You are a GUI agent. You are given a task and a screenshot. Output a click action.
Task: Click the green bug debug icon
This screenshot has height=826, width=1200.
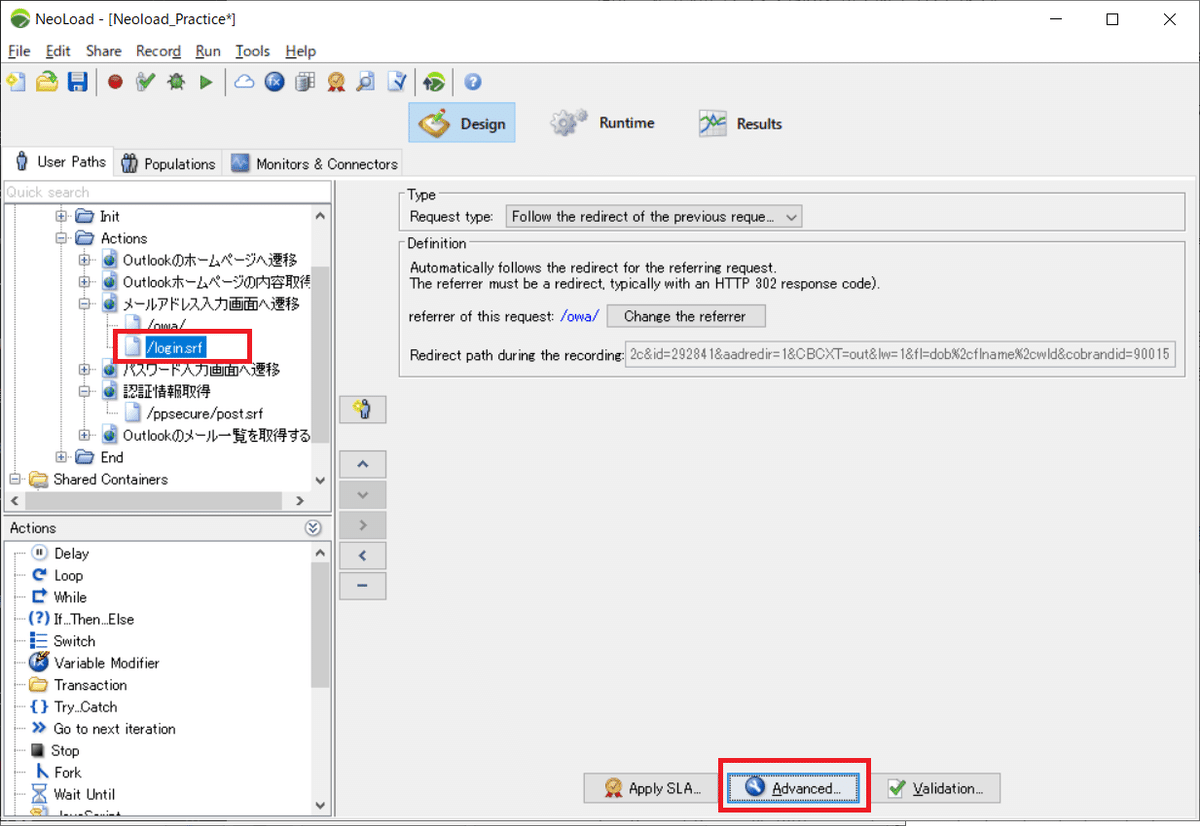[176, 82]
